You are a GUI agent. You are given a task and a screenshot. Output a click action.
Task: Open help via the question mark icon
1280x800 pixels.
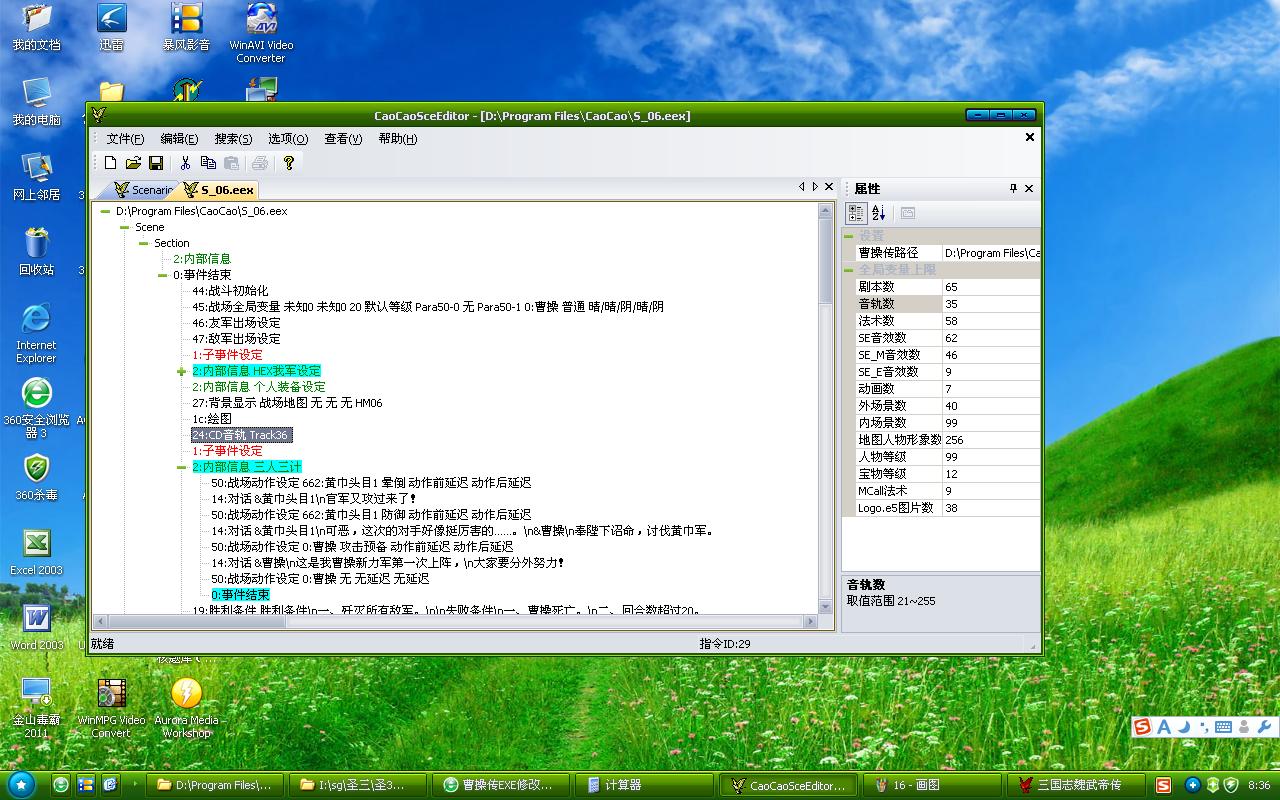289,163
